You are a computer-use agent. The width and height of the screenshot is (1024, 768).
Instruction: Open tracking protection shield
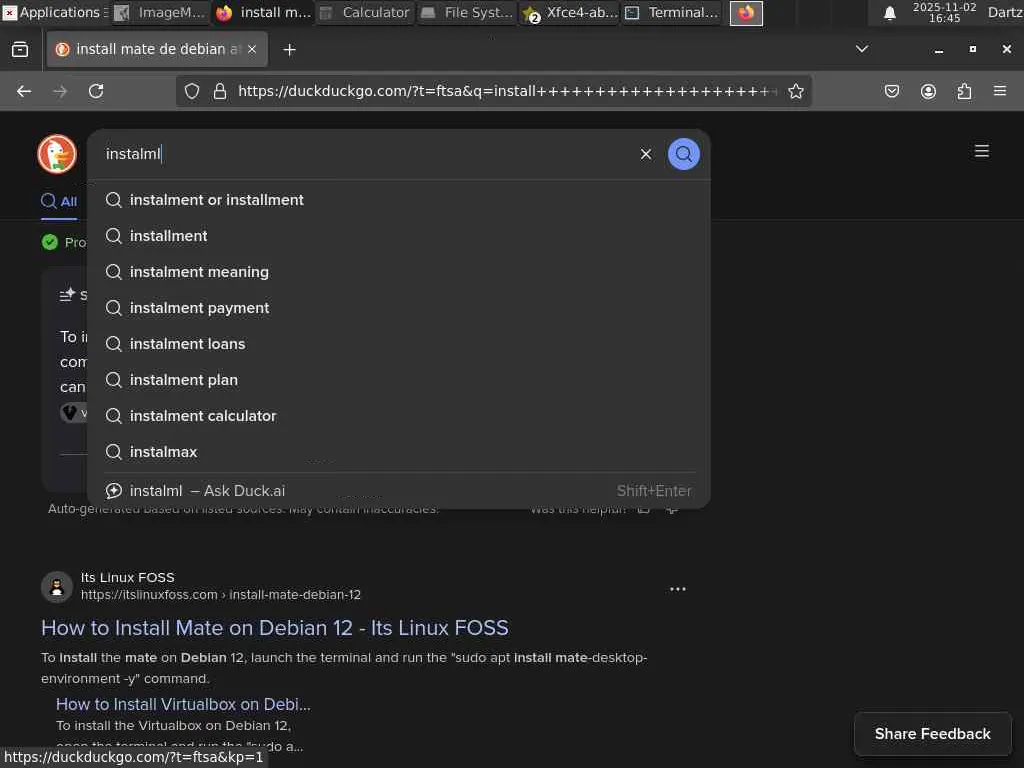point(191,91)
